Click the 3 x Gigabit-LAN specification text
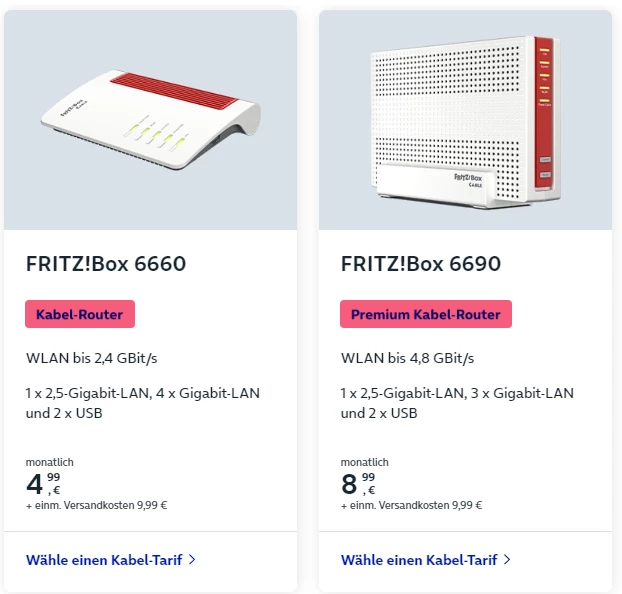The width and height of the screenshot is (622, 594). (523, 393)
